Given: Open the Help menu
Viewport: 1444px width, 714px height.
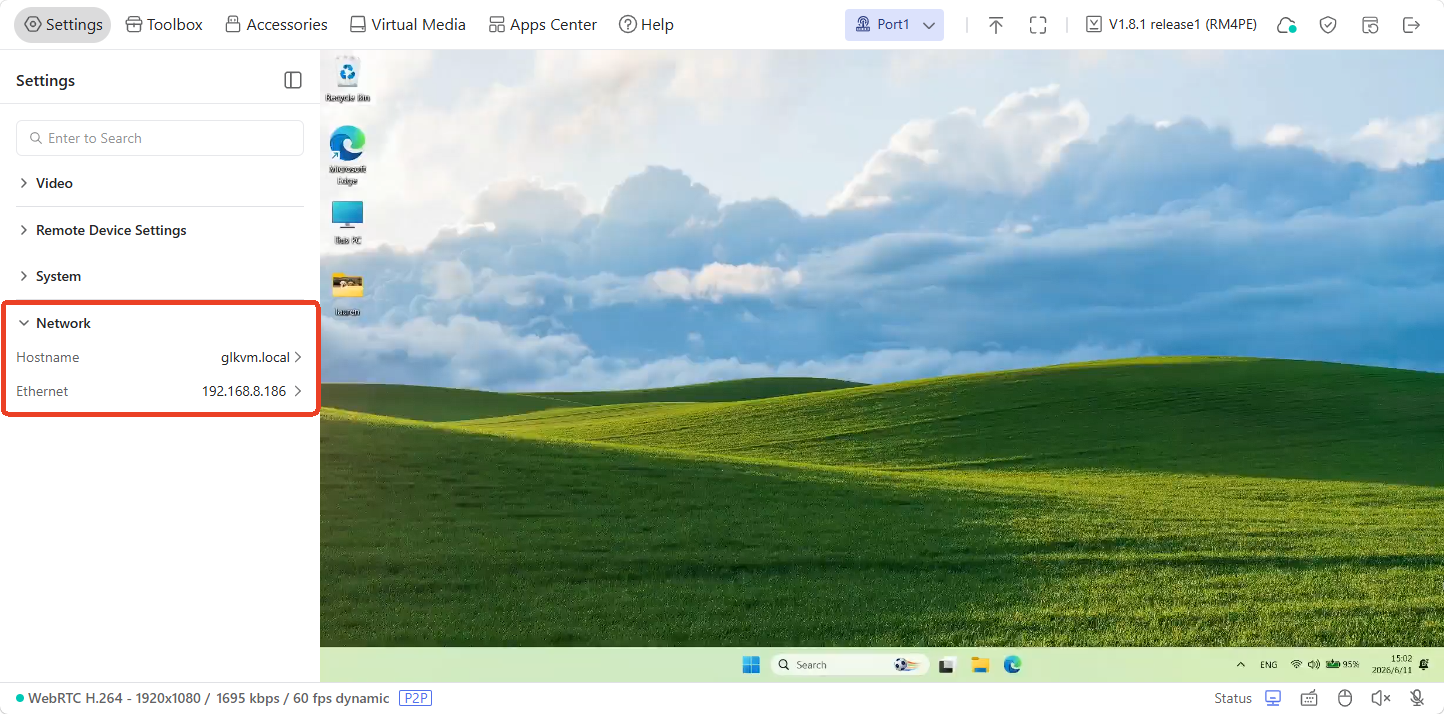Looking at the screenshot, I should point(646,24).
